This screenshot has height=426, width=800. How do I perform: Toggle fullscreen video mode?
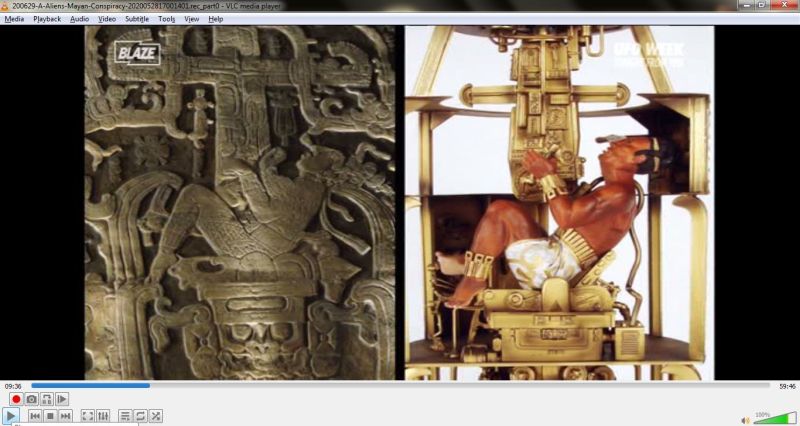click(x=87, y=416)
